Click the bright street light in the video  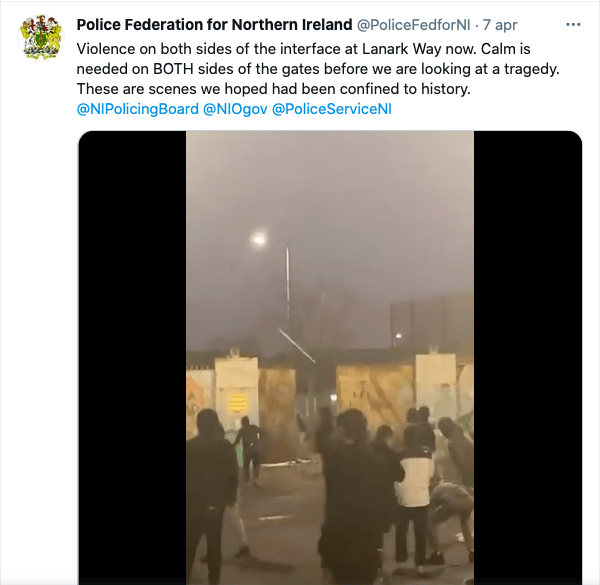tap(259, 240)
